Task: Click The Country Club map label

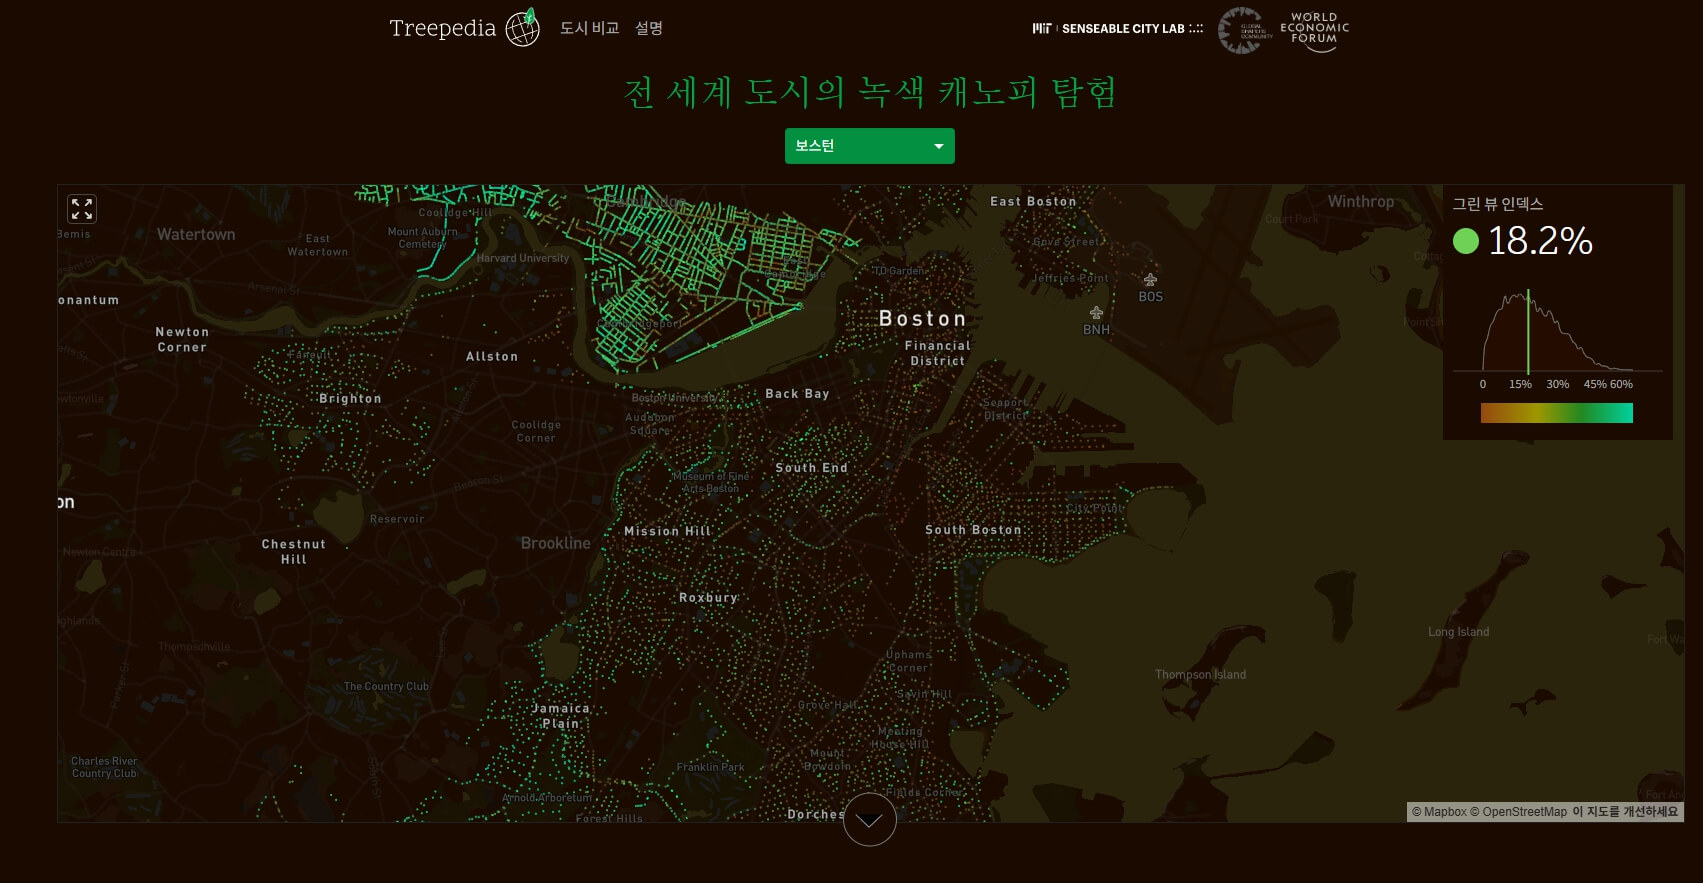Action: point(386,686)
